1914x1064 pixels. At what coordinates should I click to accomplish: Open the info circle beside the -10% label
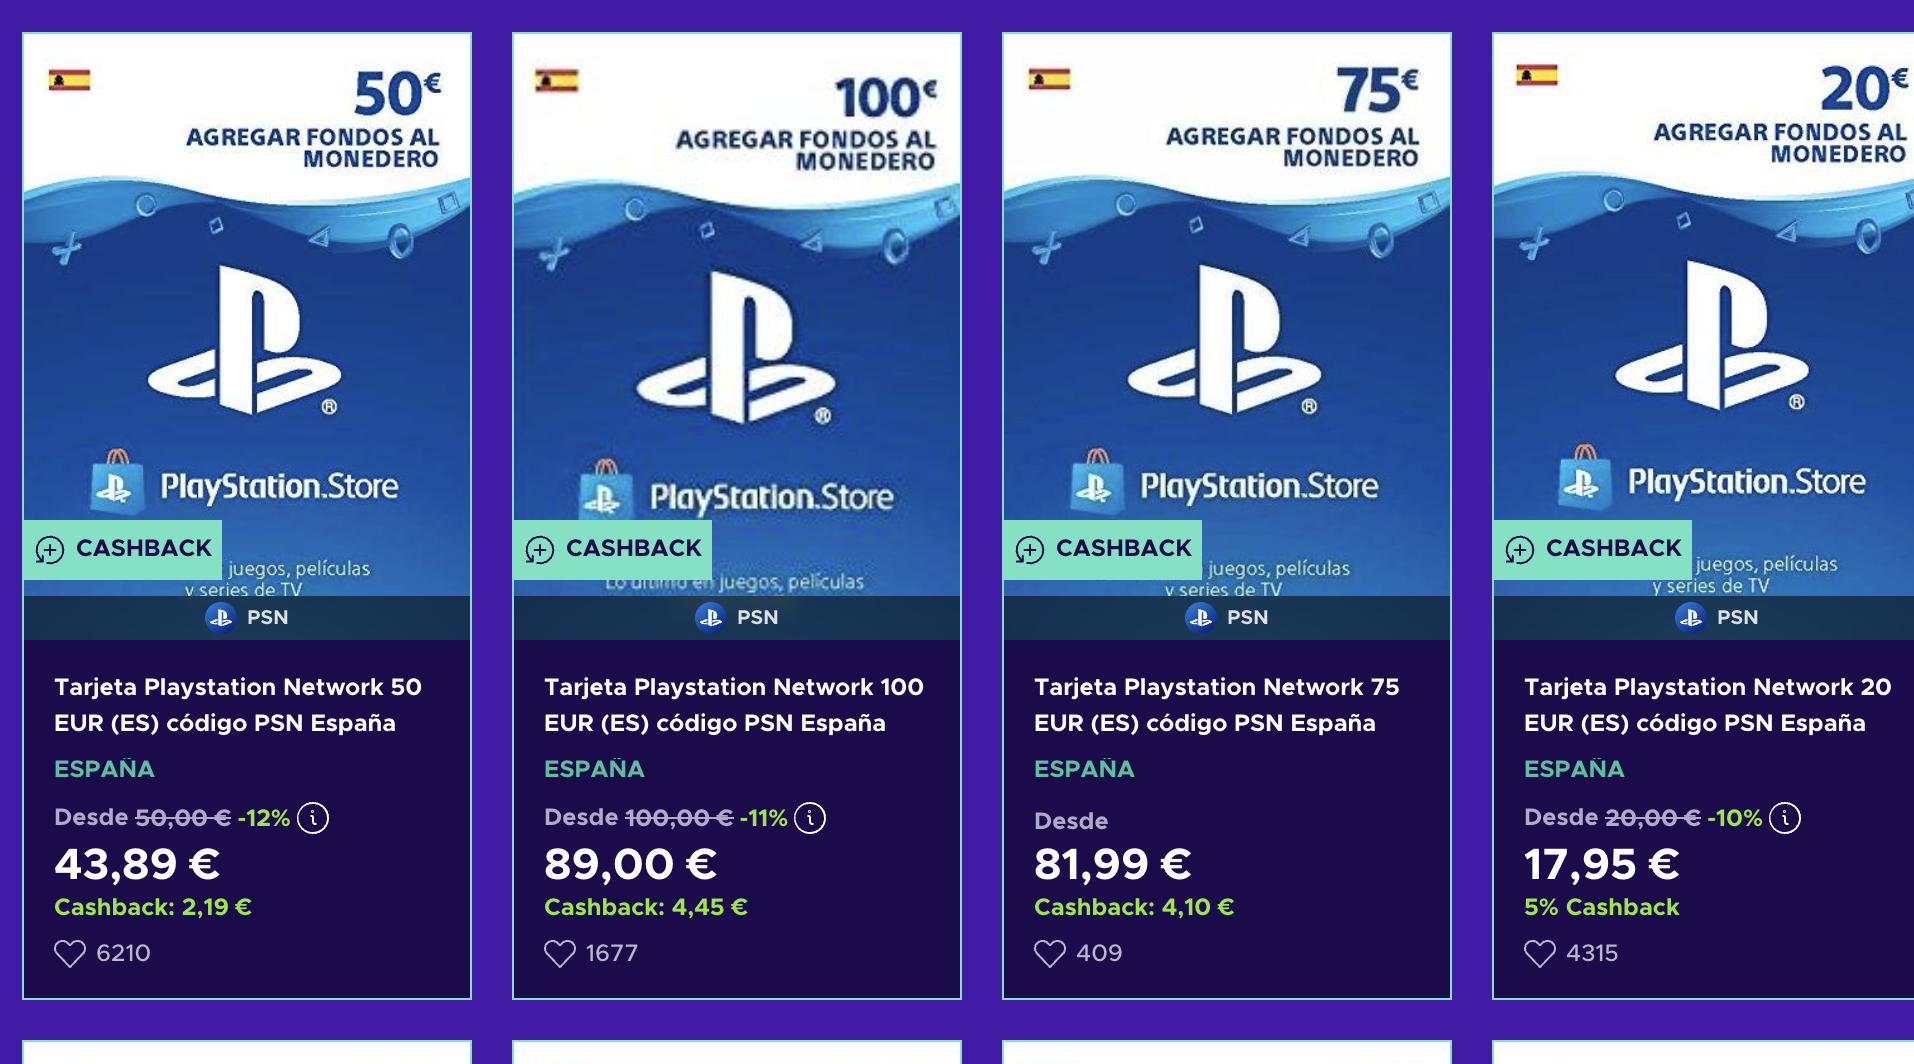coord(1785,817)
